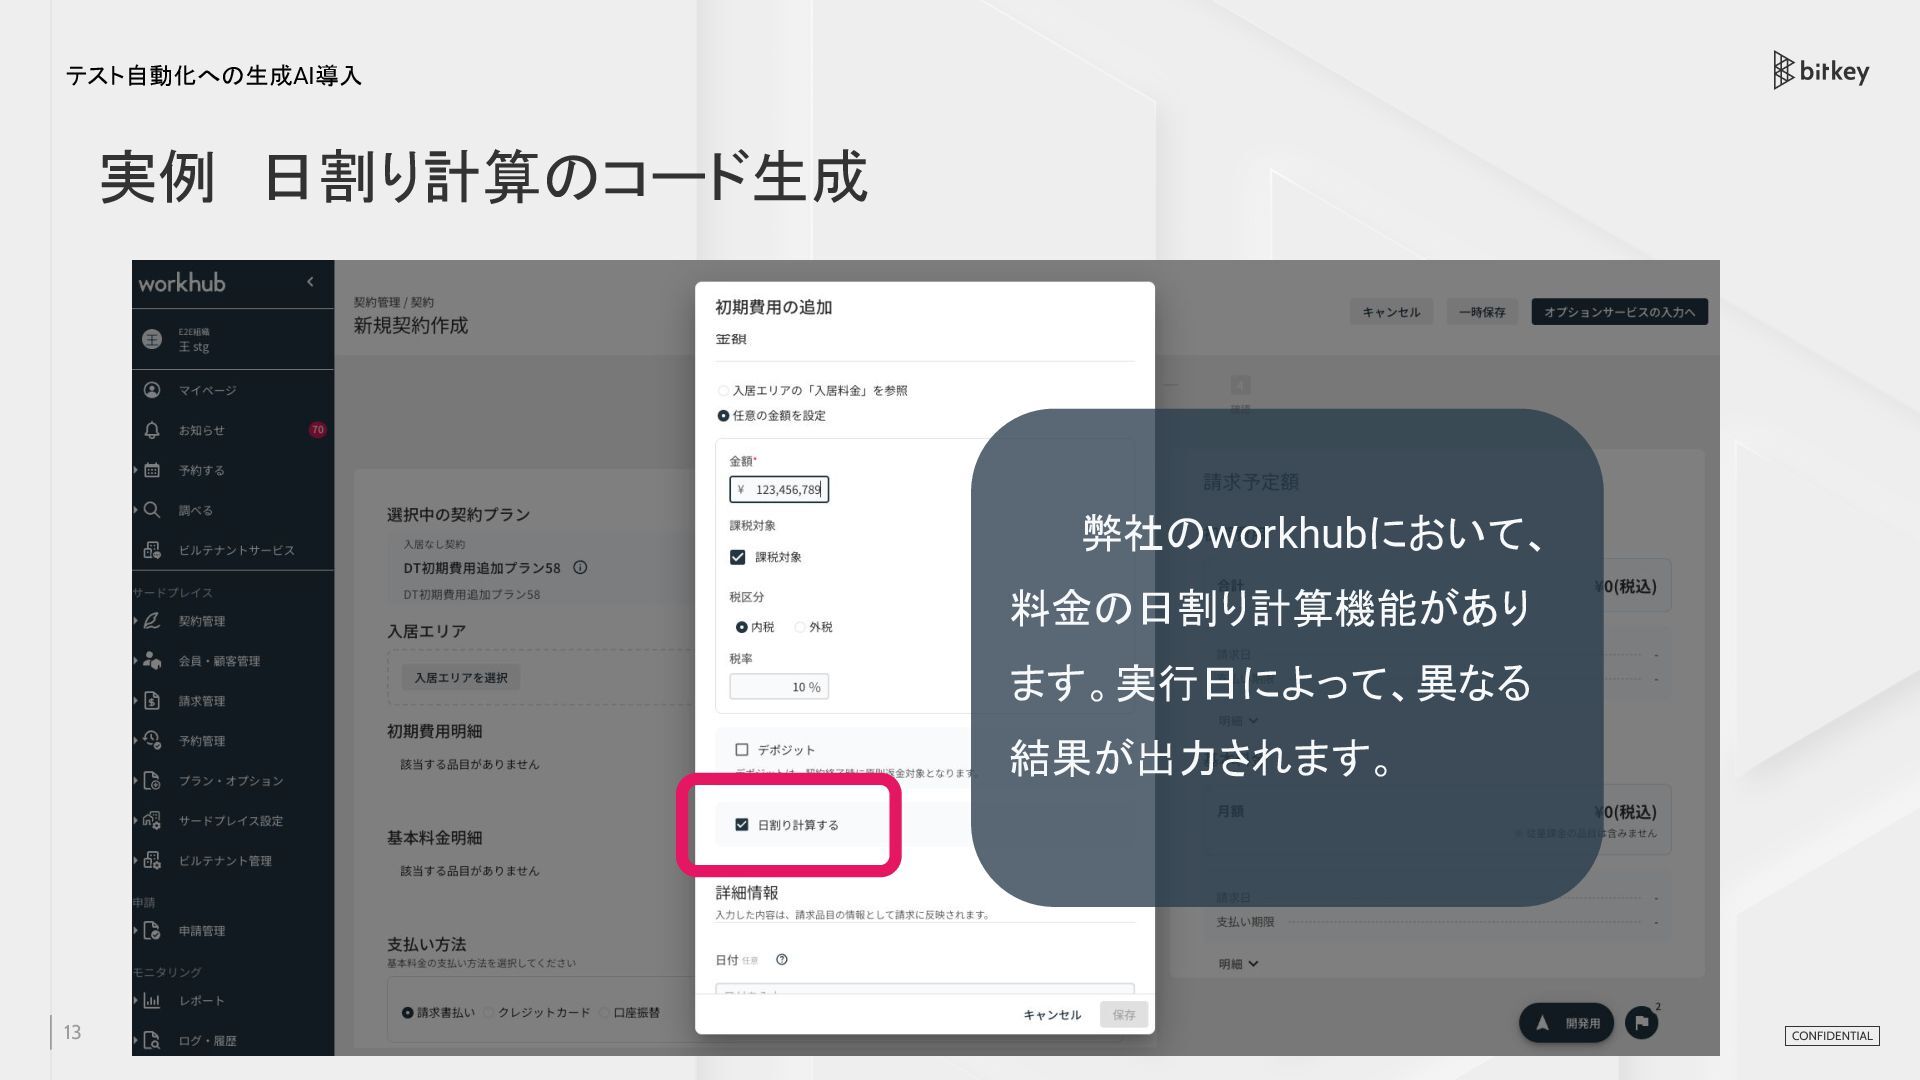This screenshot has height=1080, width=1920.
Task: Click the ビルテナントサービス building icon
Action: pyautogui.click(x=152, y=550)
